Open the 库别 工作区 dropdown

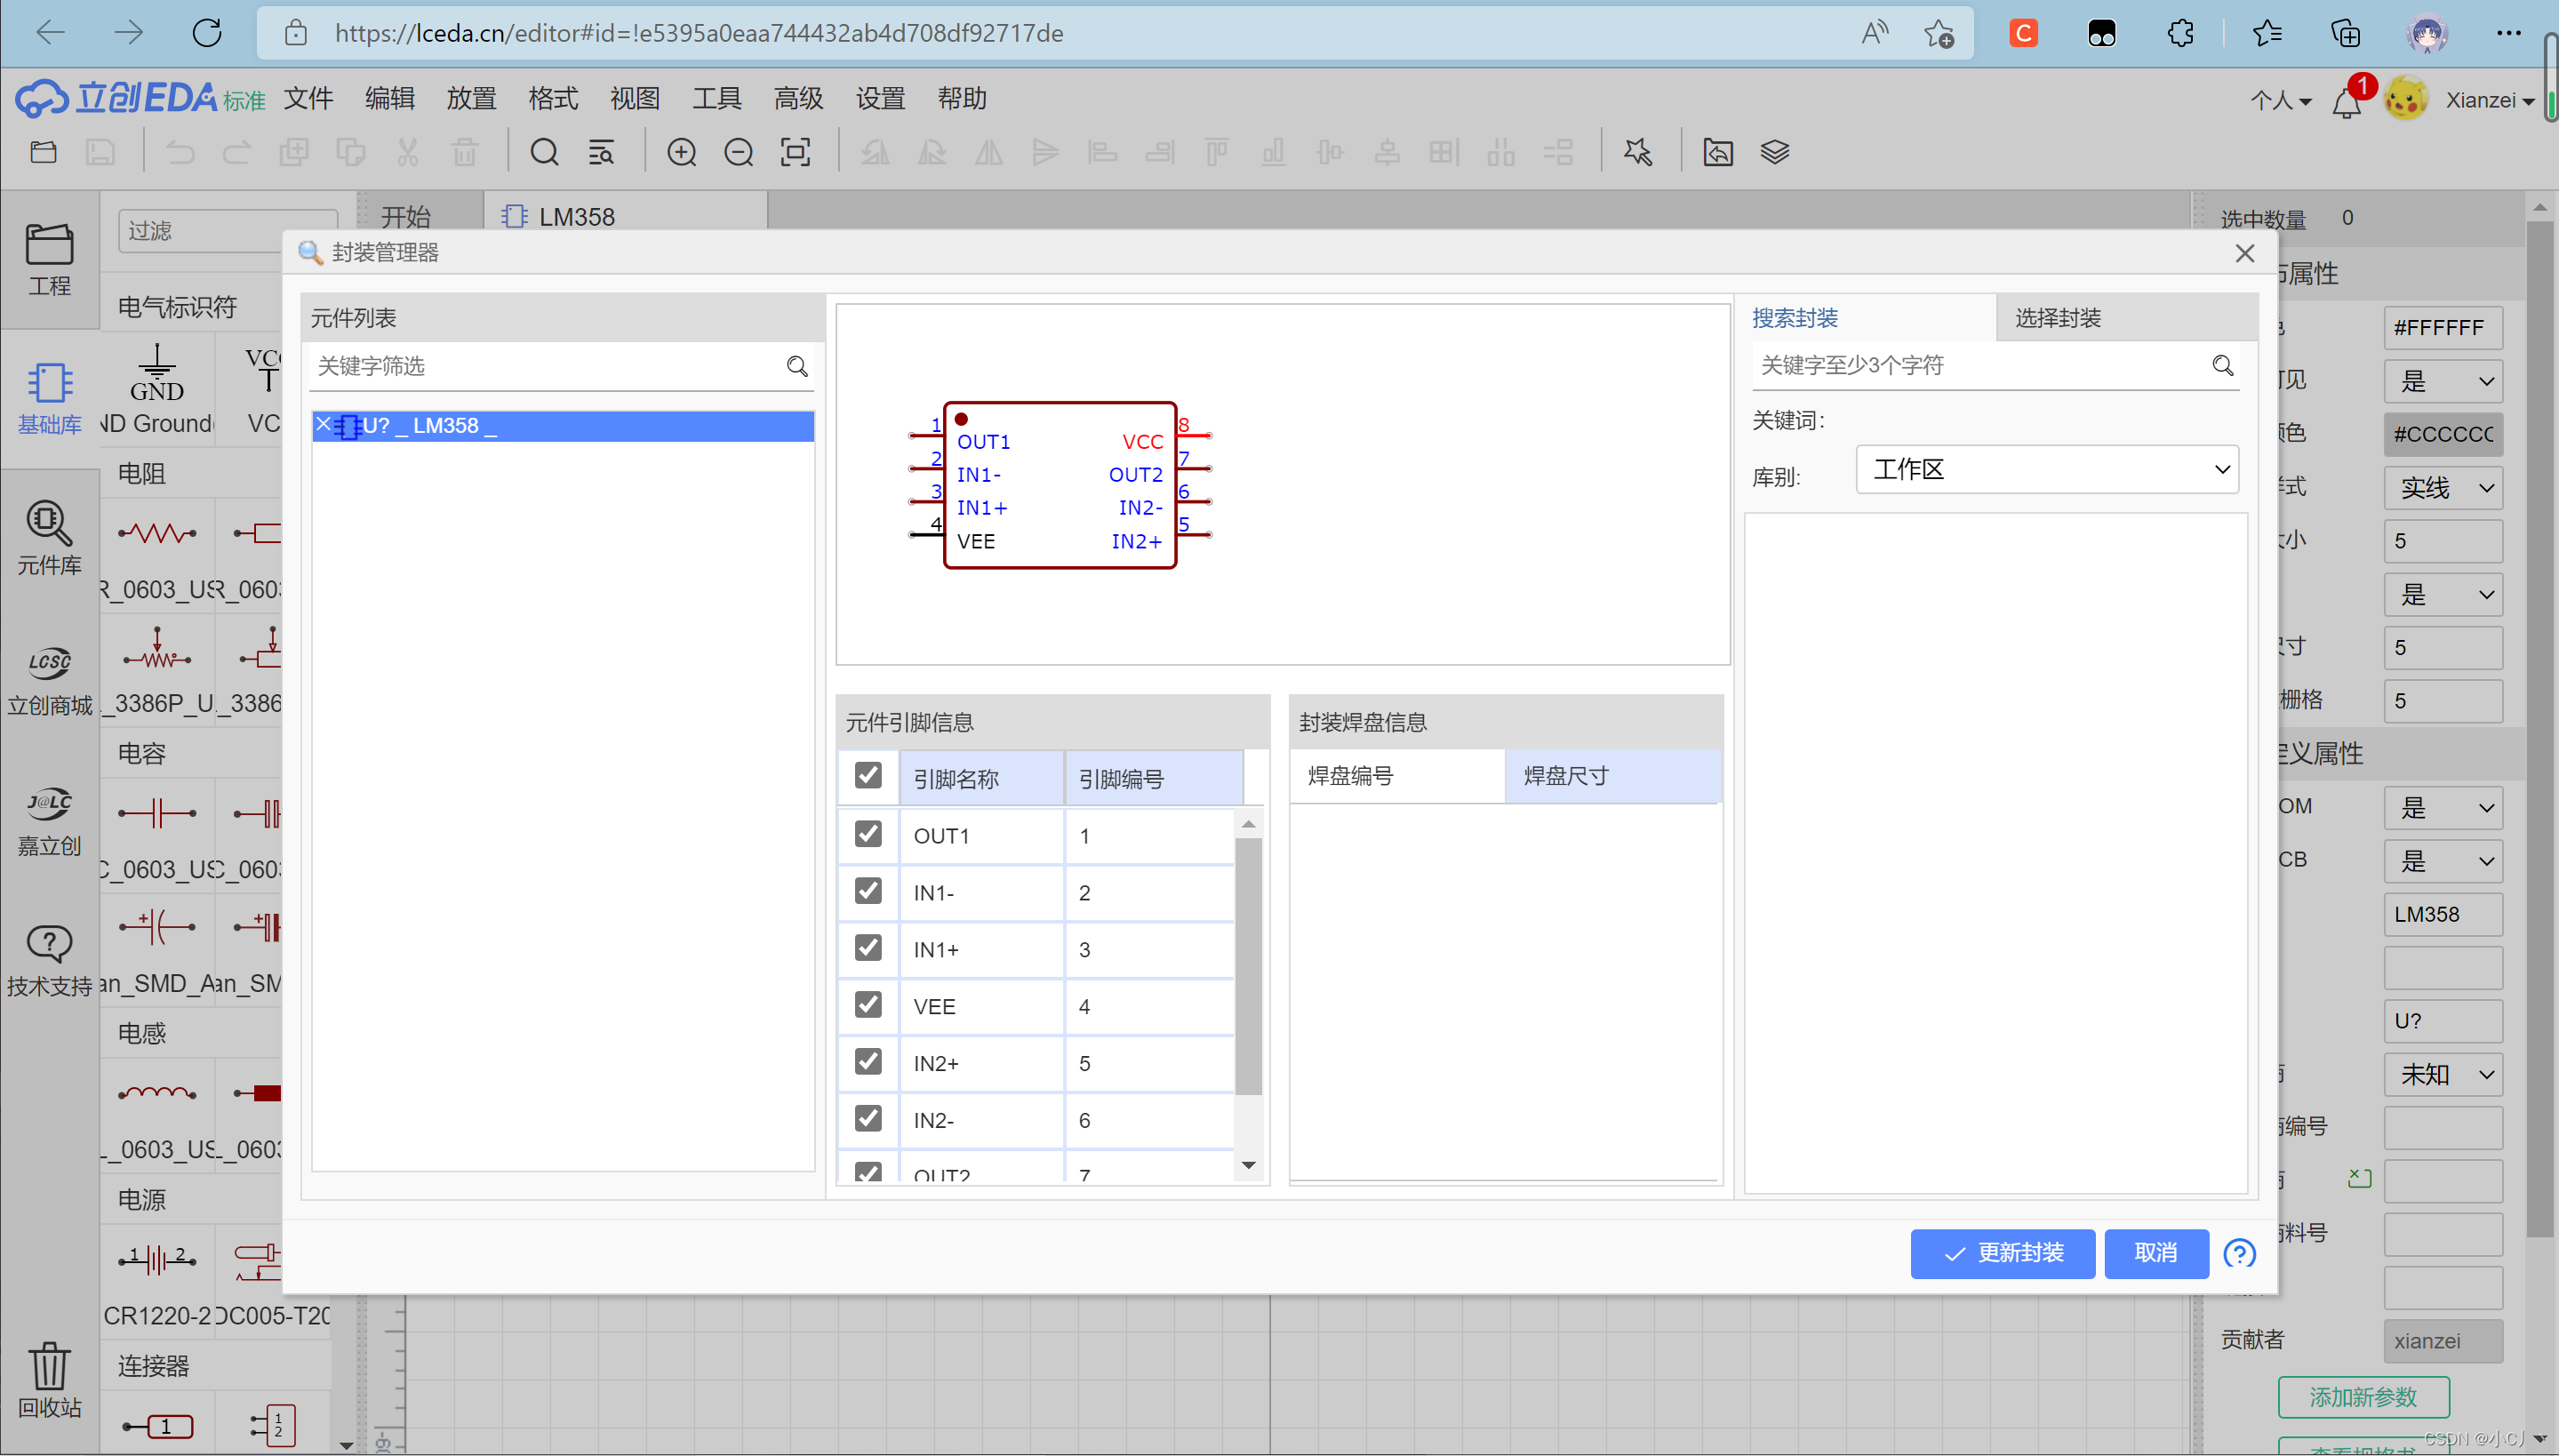point(2046,469)
